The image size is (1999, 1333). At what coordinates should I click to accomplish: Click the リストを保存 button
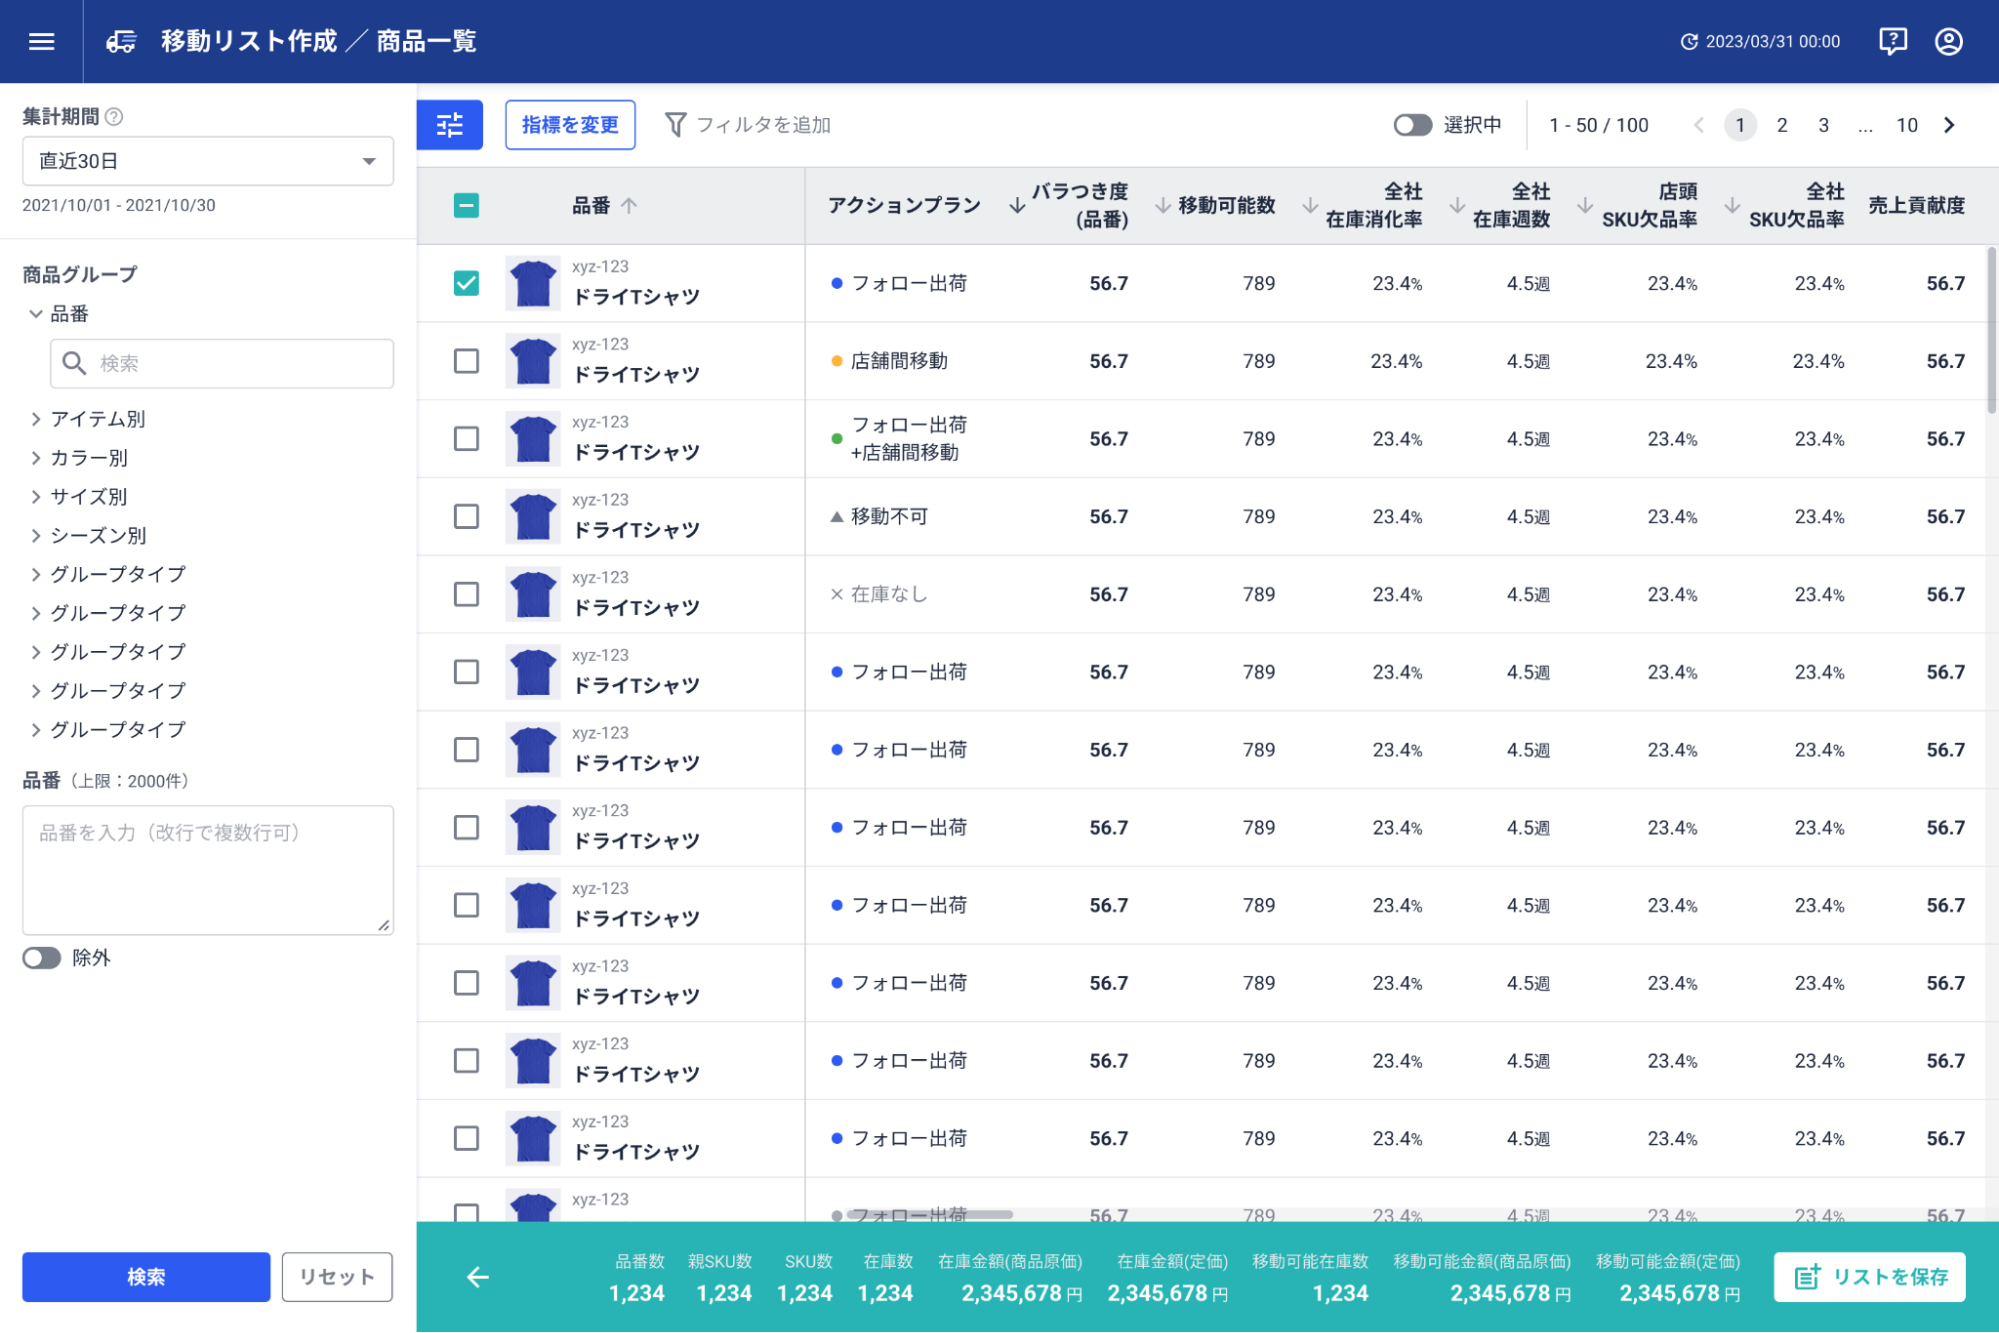click(x=1869, y=1277)
